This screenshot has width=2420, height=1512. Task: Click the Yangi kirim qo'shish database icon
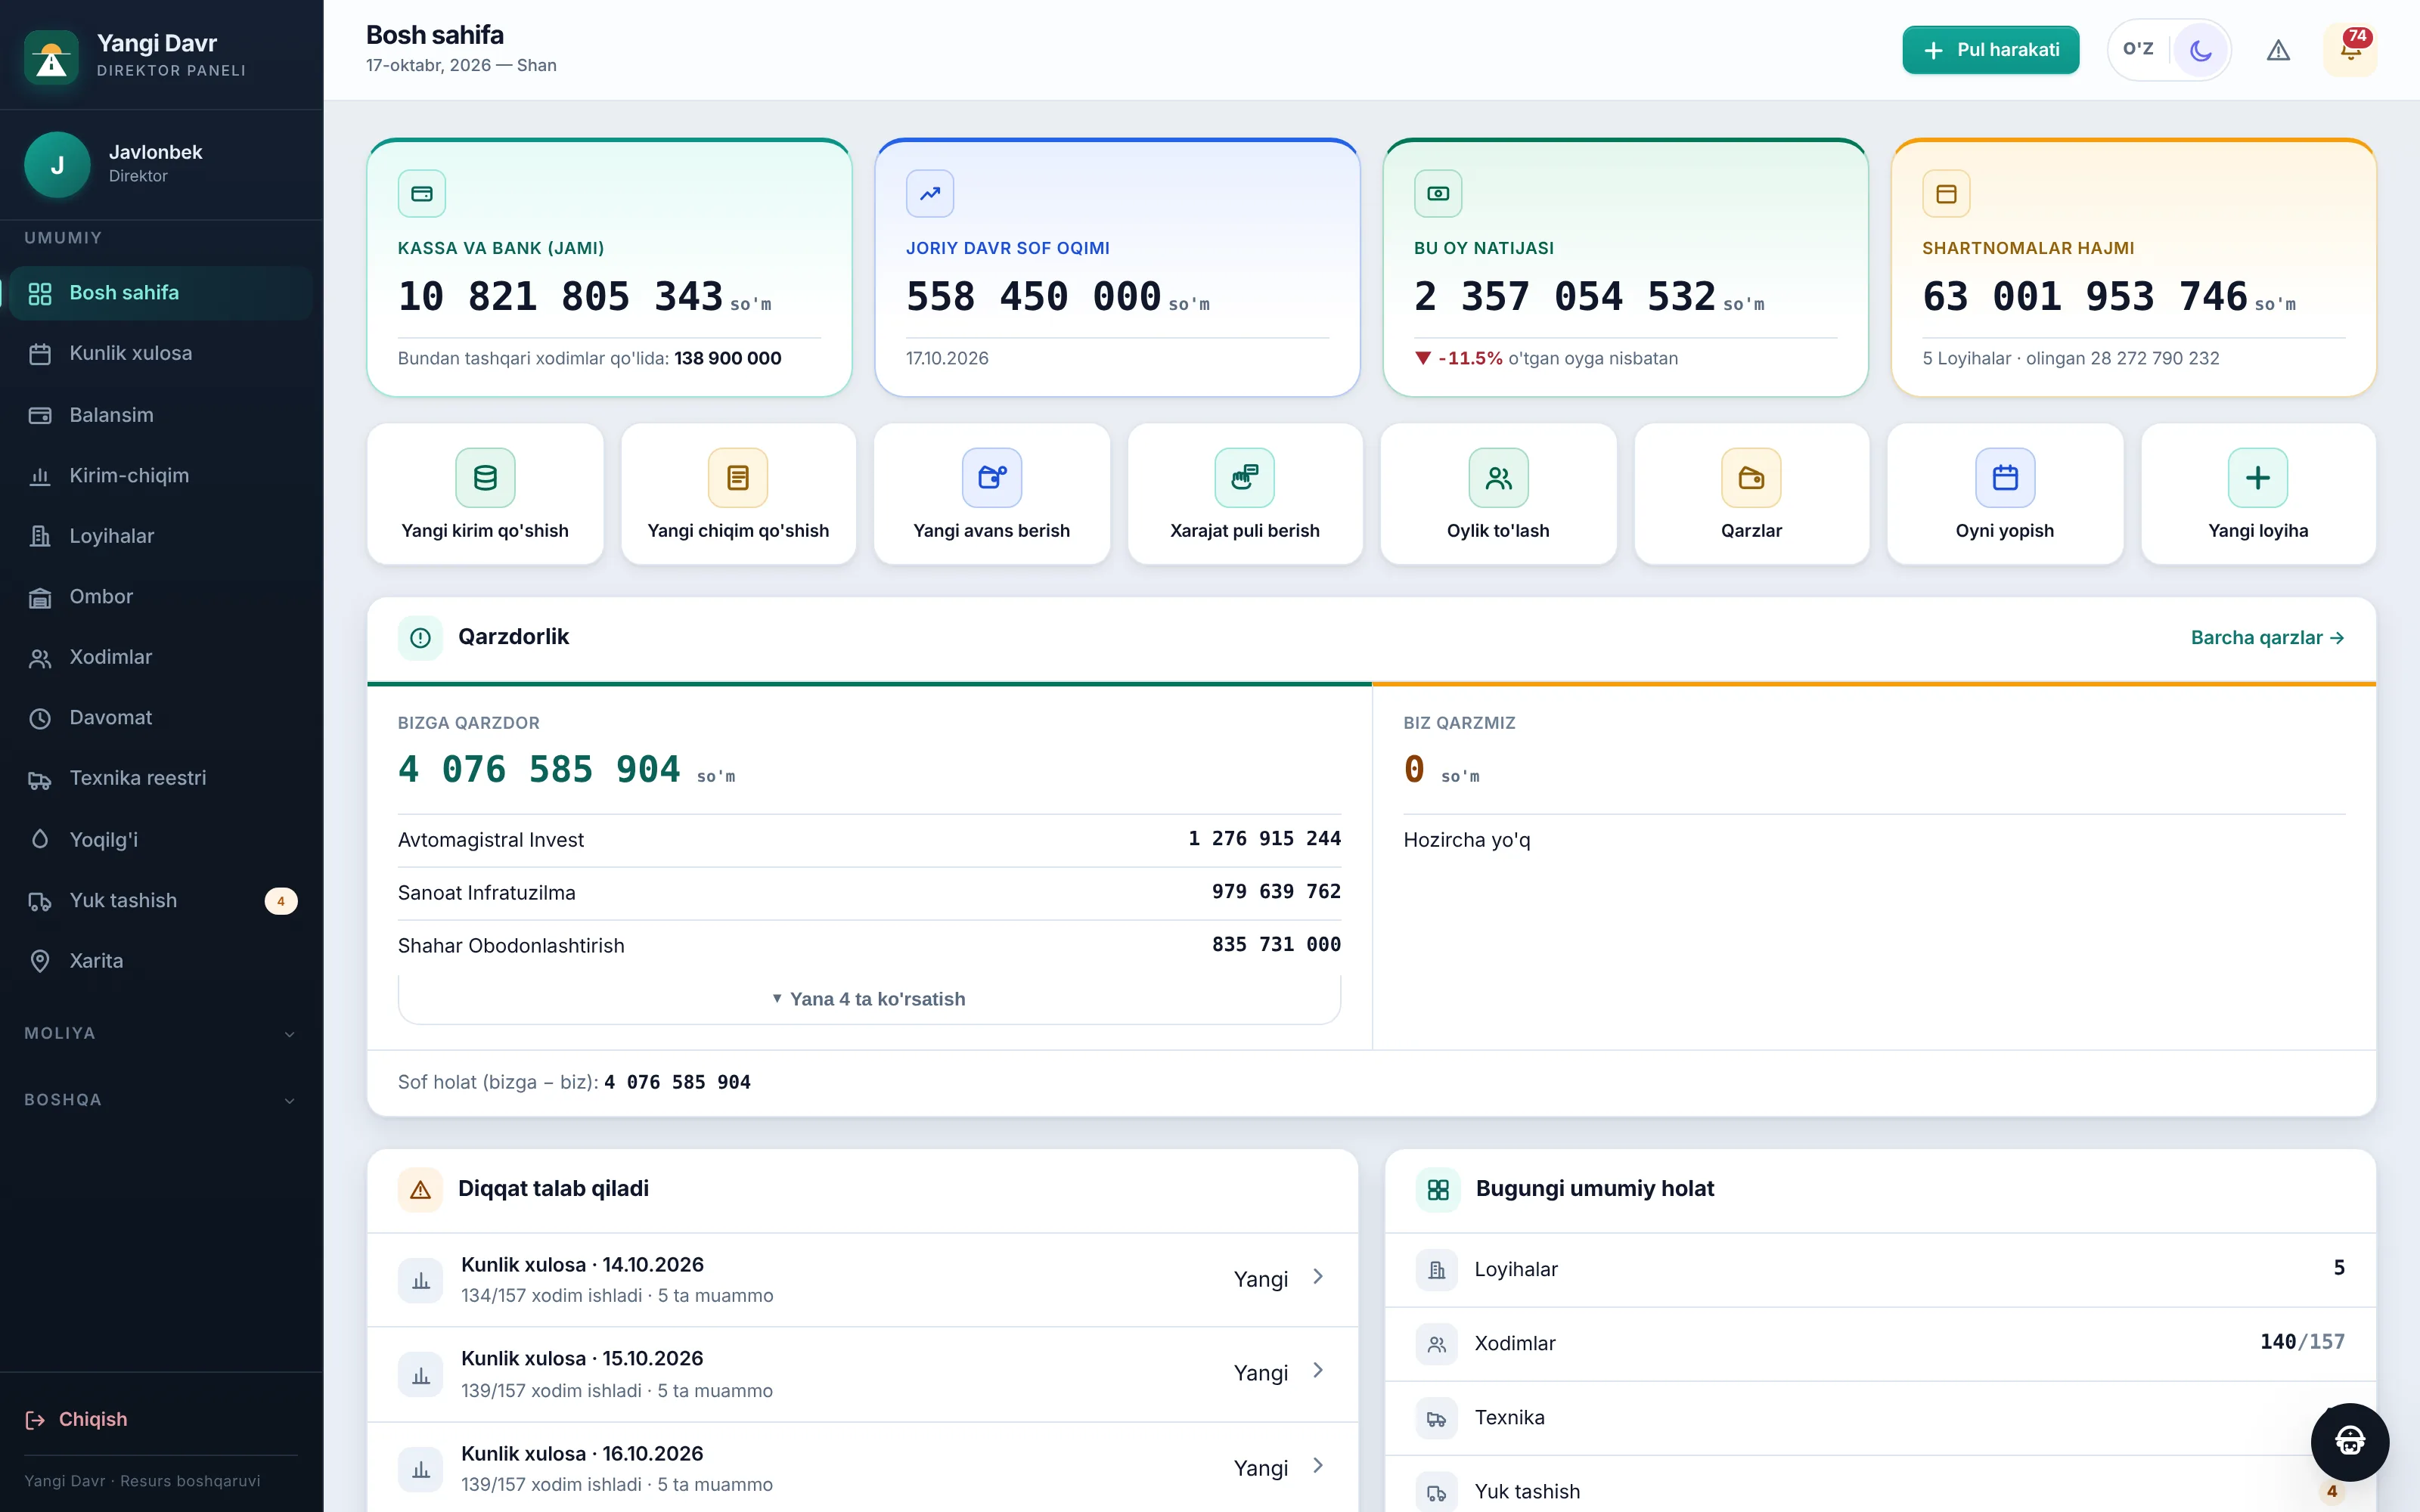click(x=485, y=478)
